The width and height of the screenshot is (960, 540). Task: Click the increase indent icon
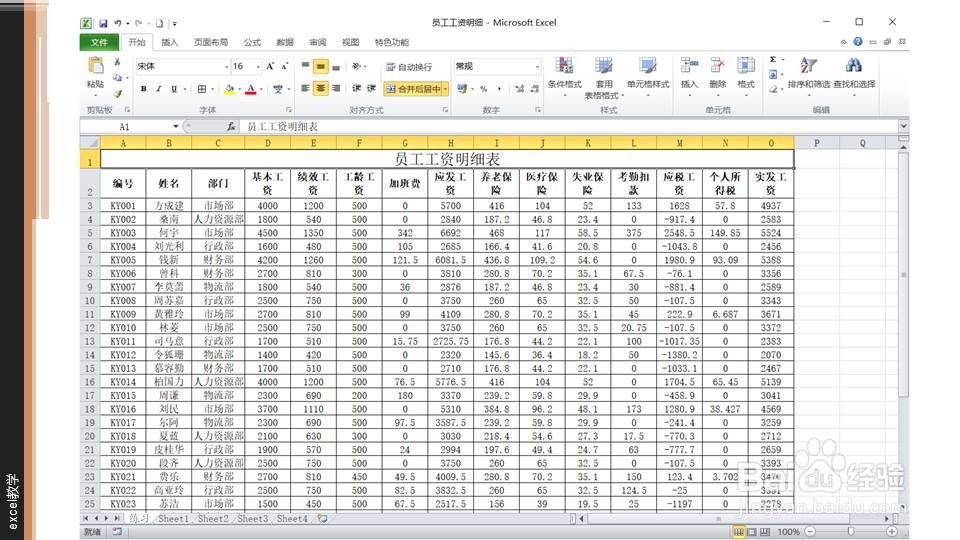(371, 89)
